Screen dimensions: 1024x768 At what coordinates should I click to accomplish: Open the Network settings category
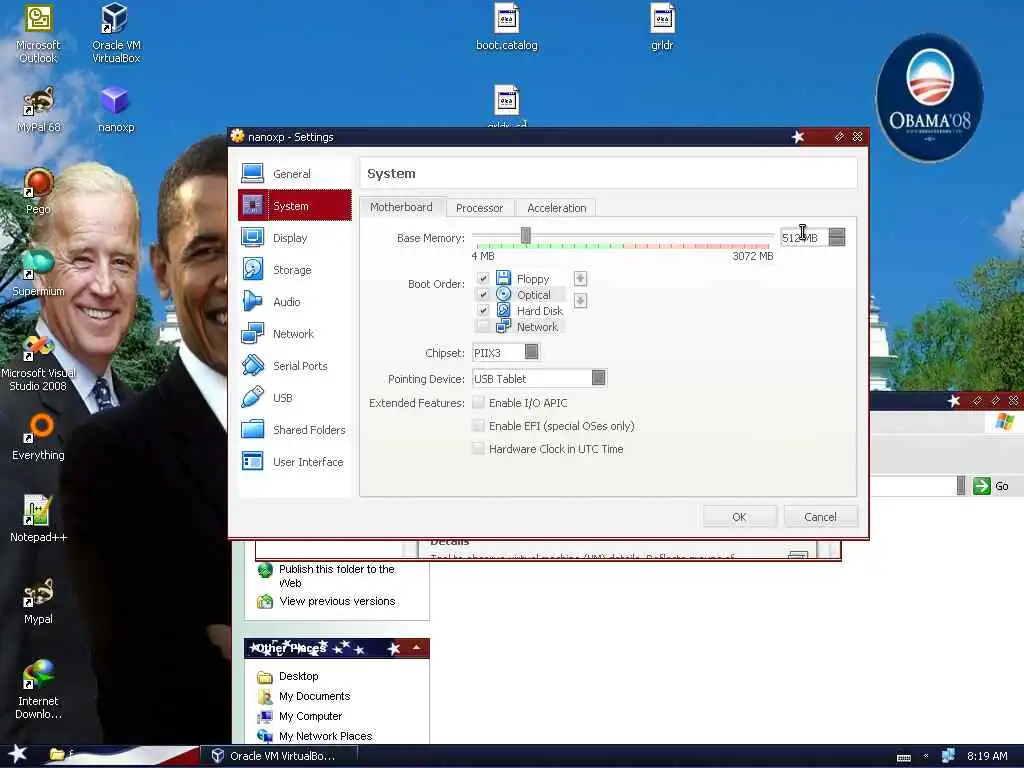[295, 334]
